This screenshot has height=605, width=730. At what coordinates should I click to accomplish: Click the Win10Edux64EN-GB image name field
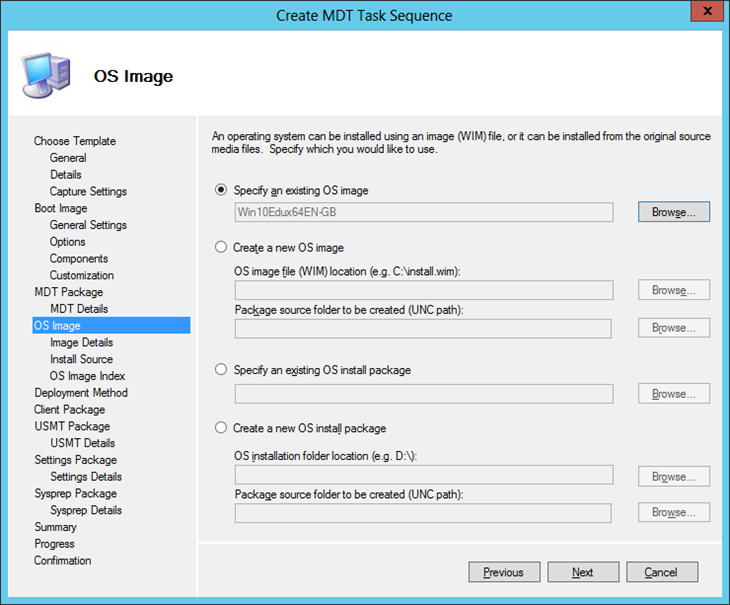[x=423, y=212]
